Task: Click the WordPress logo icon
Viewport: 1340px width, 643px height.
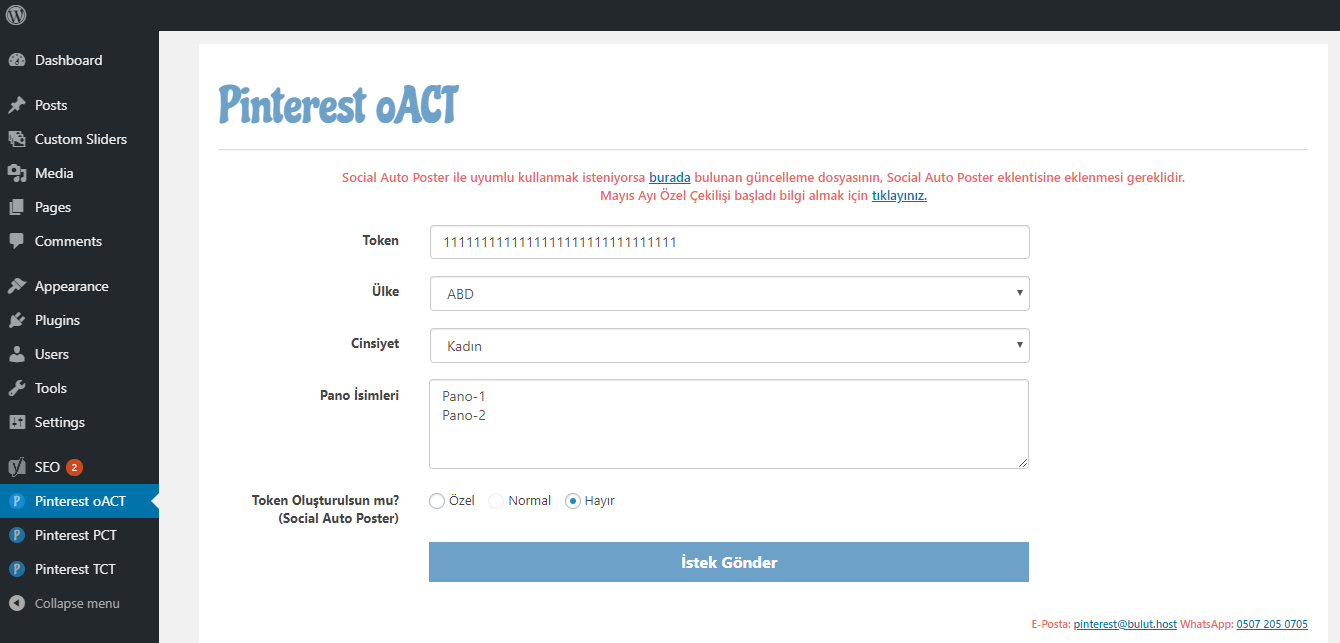Action: (16, 15)
